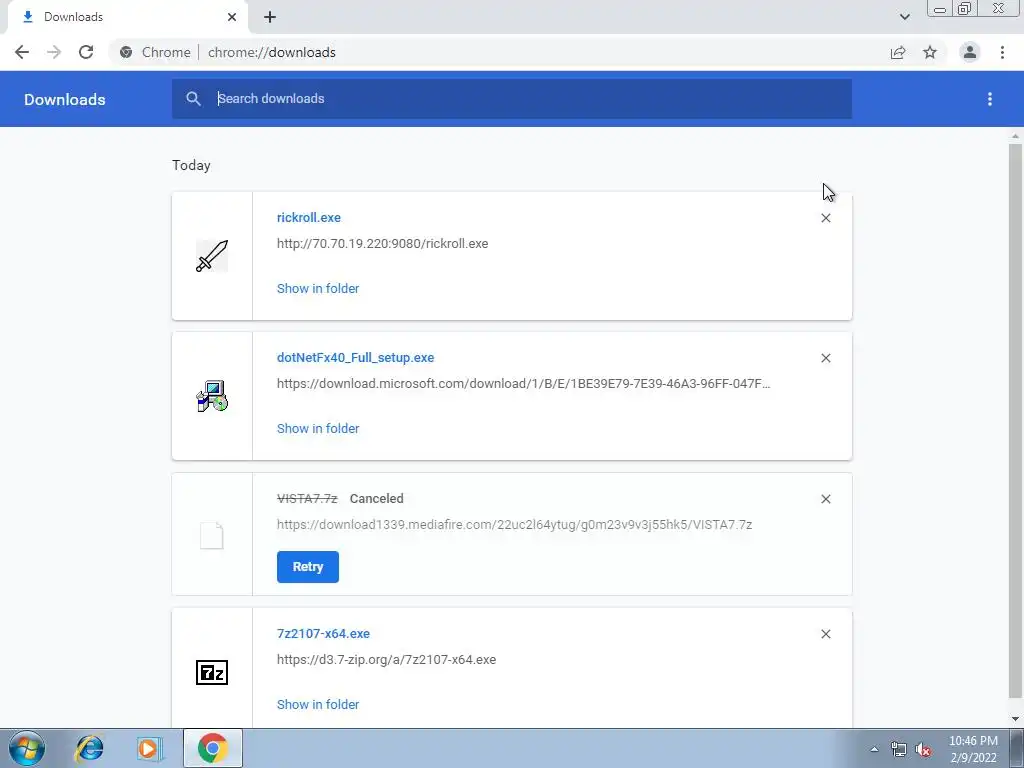This screenshot has width=1024, height=768.
Task: Show rickroll.exe in its folder
Action: (318, 289)
